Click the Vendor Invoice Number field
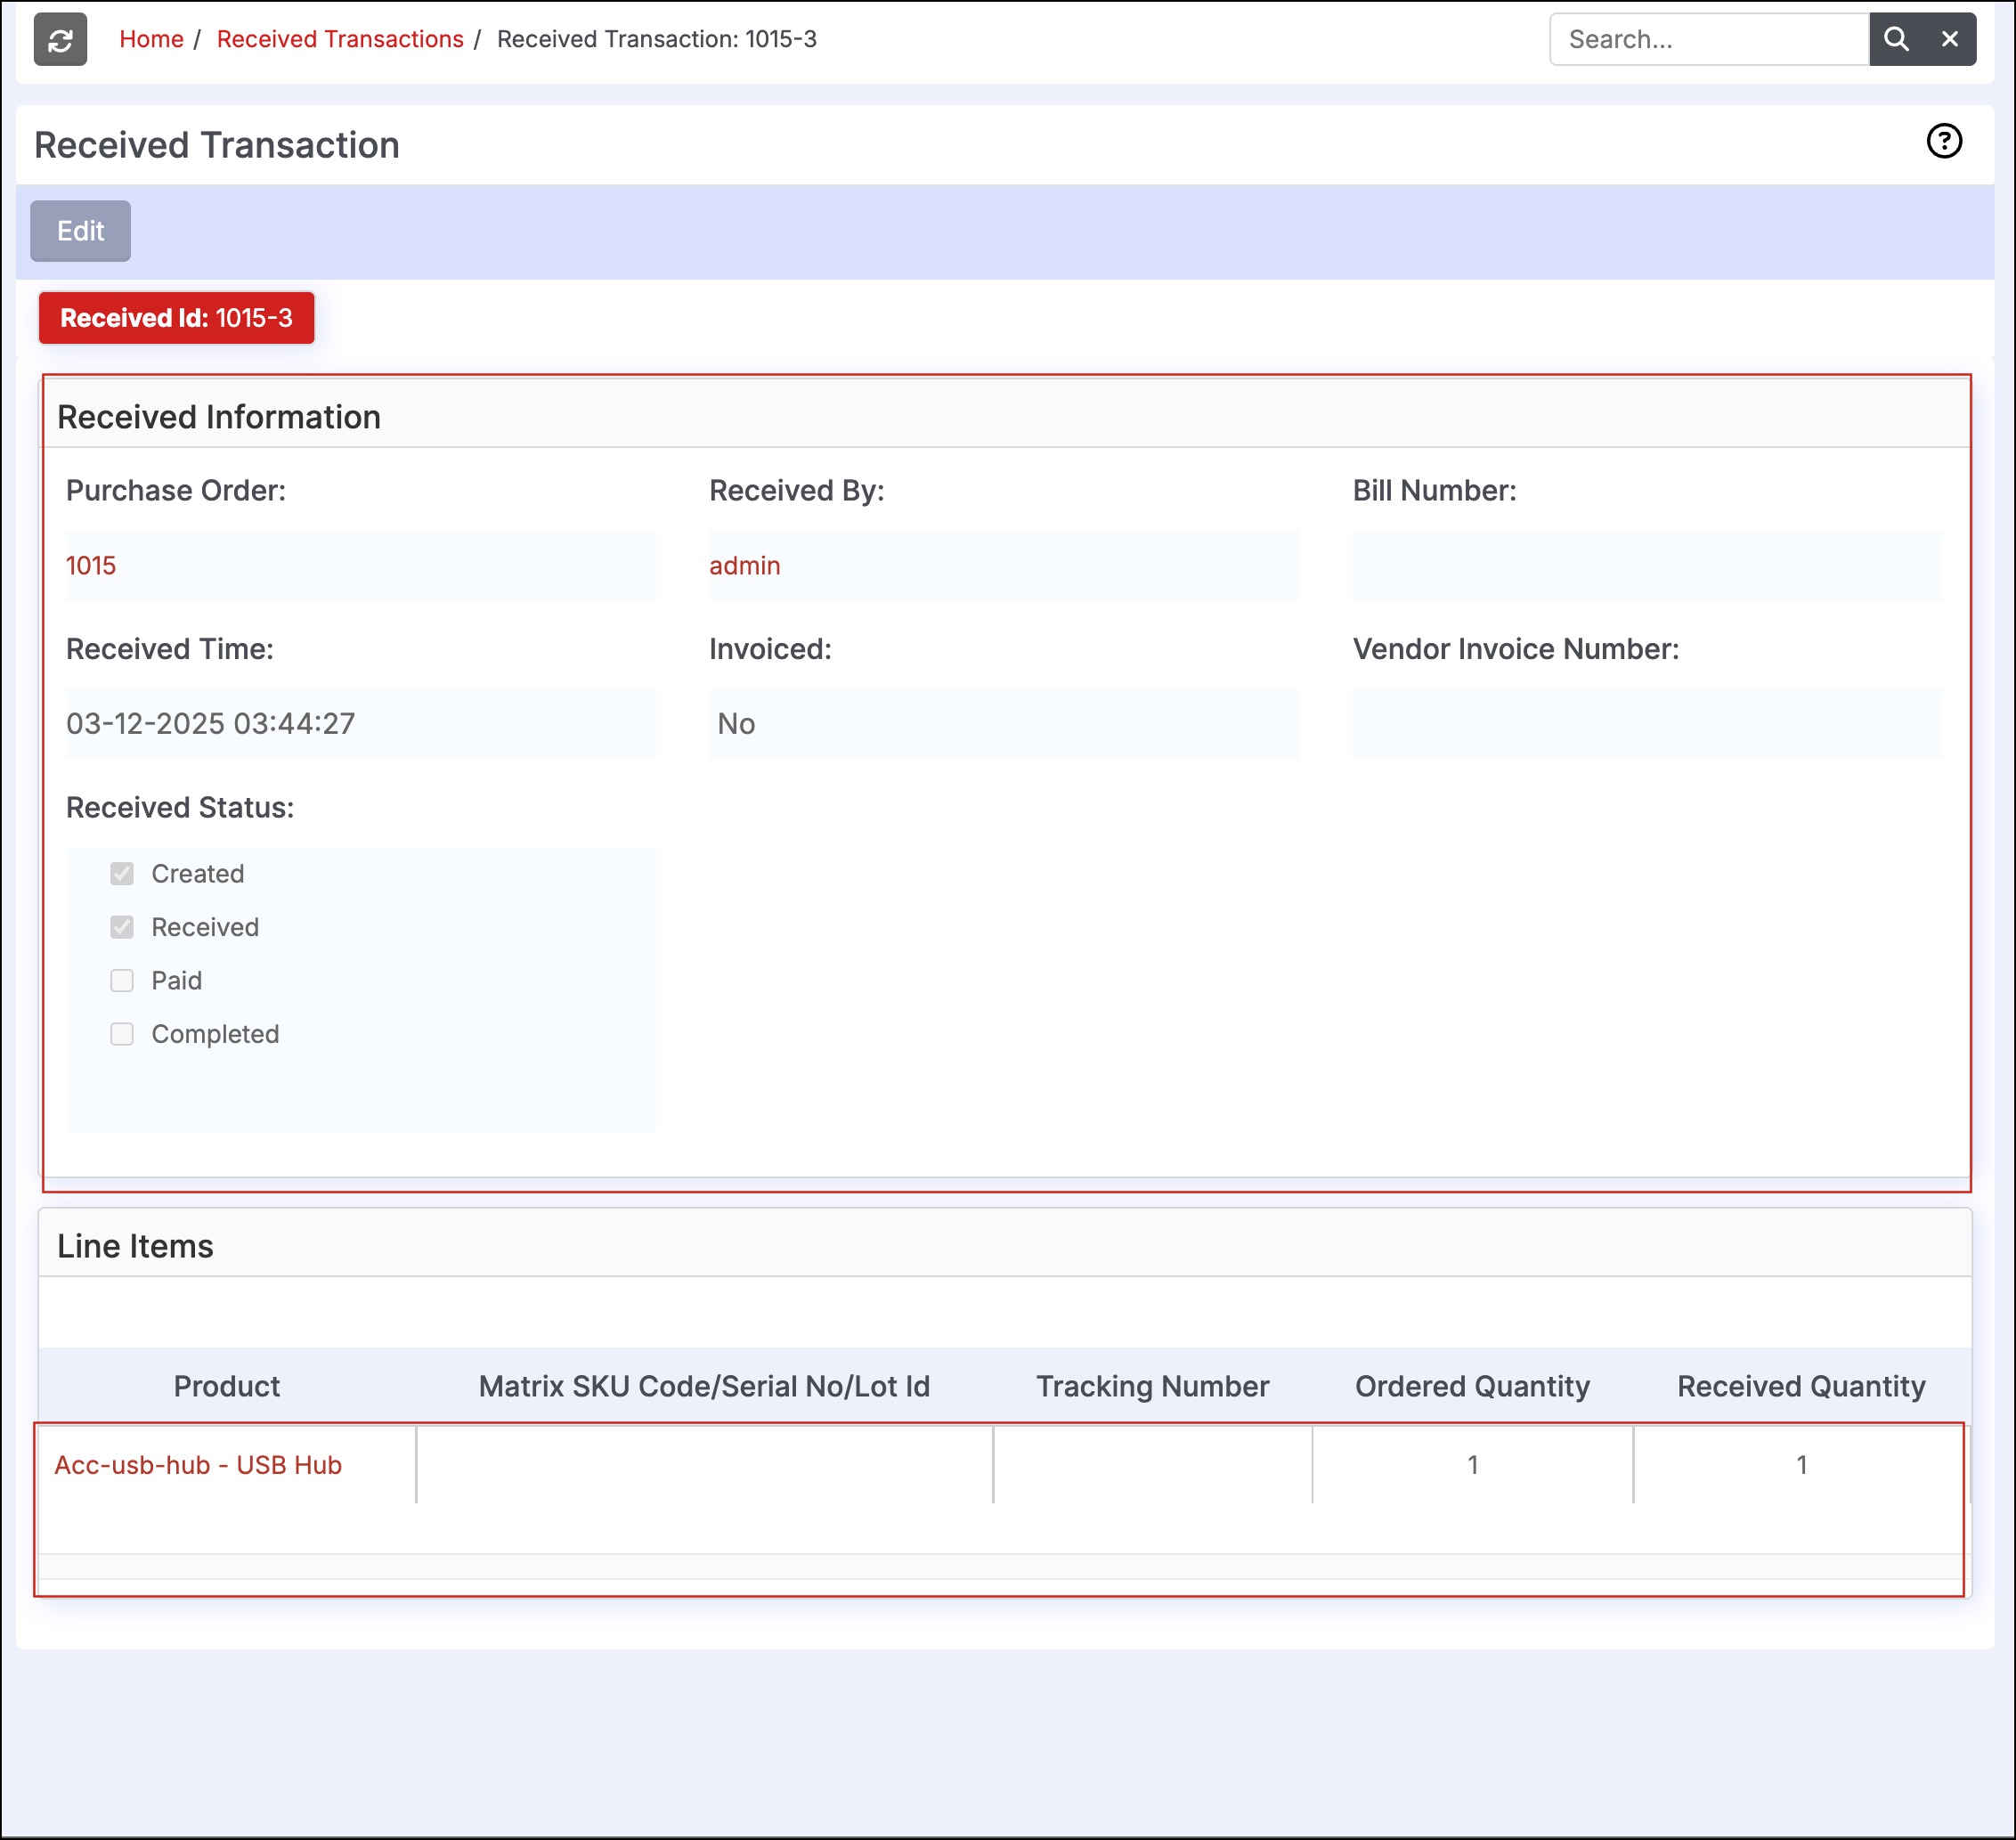2016x1840 pixels. [1647, 724]
